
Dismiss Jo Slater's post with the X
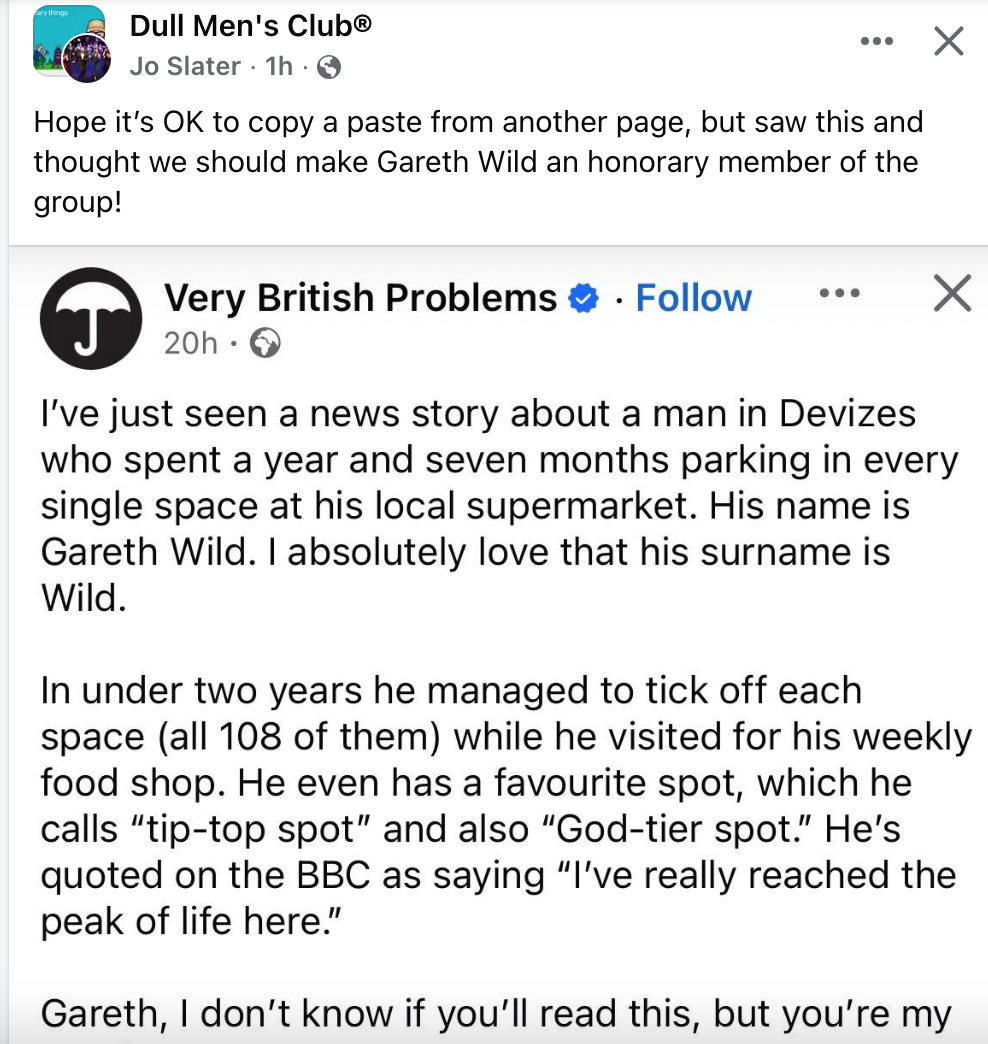pyautogui.click(x=948, y=41)
